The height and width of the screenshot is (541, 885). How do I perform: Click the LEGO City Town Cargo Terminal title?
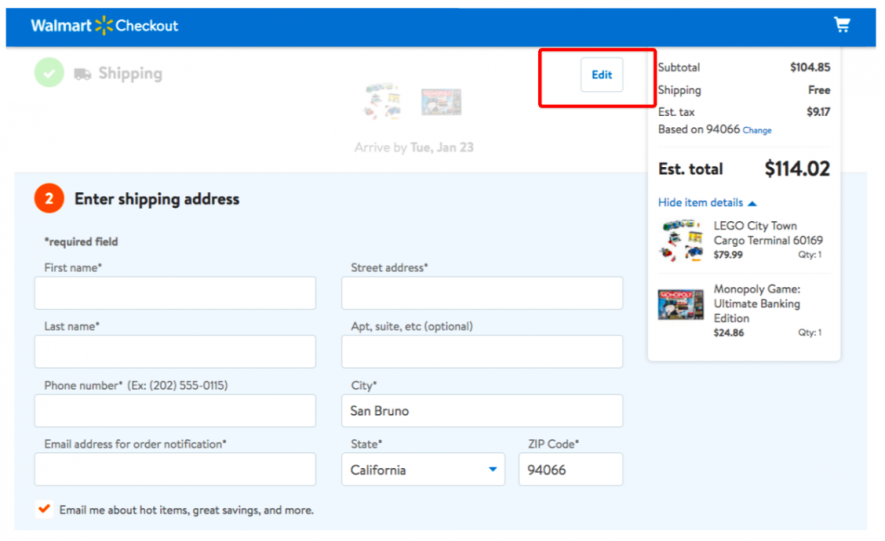click(x=768, y=233)
